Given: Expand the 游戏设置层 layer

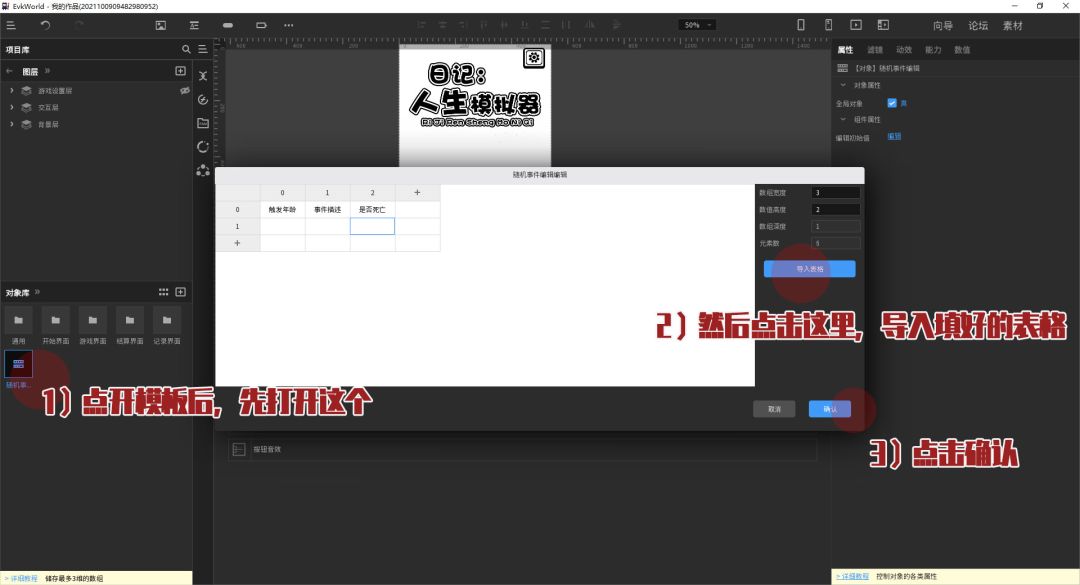Looking at the screenshot, I should (x=12, y=90).
